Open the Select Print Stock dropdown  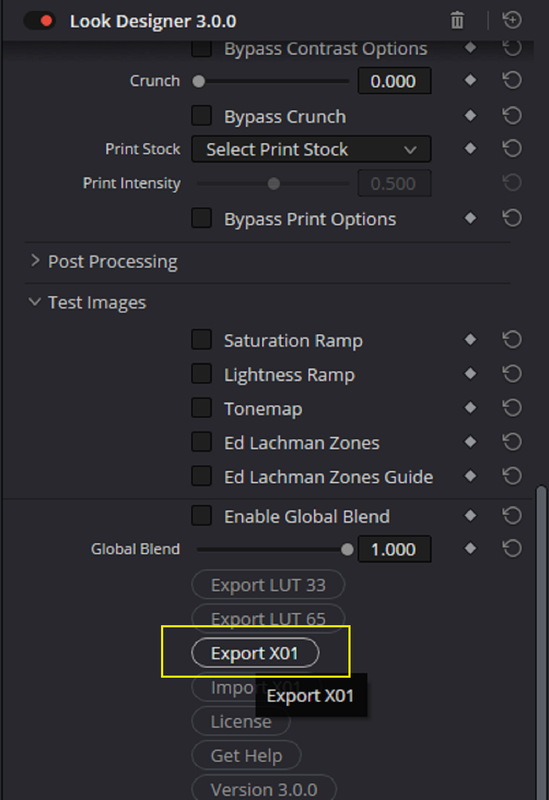(311, 149)
